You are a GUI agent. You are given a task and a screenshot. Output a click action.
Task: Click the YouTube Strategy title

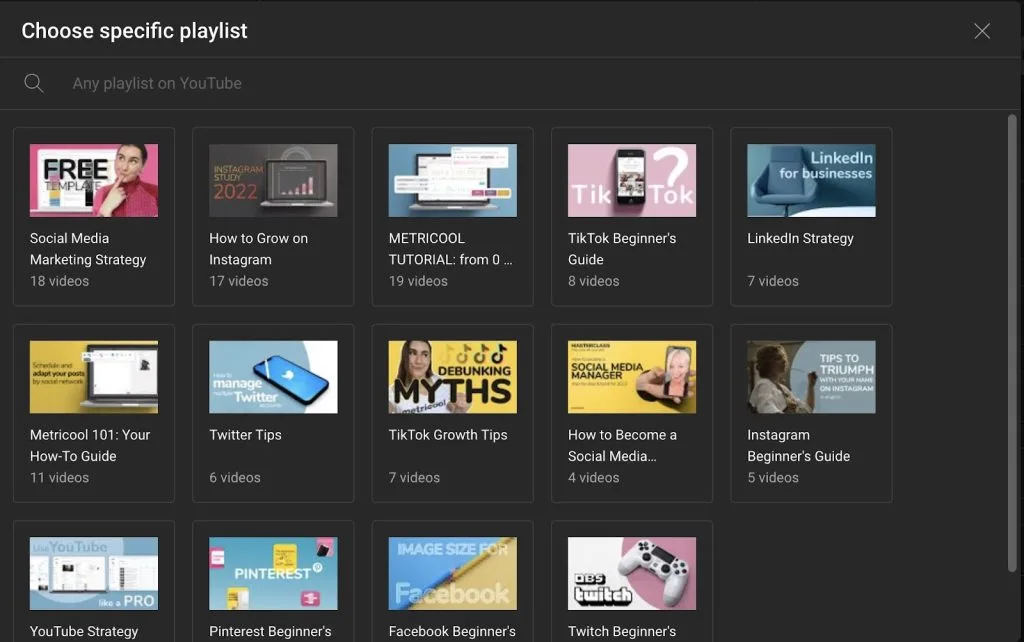point(84,632)
